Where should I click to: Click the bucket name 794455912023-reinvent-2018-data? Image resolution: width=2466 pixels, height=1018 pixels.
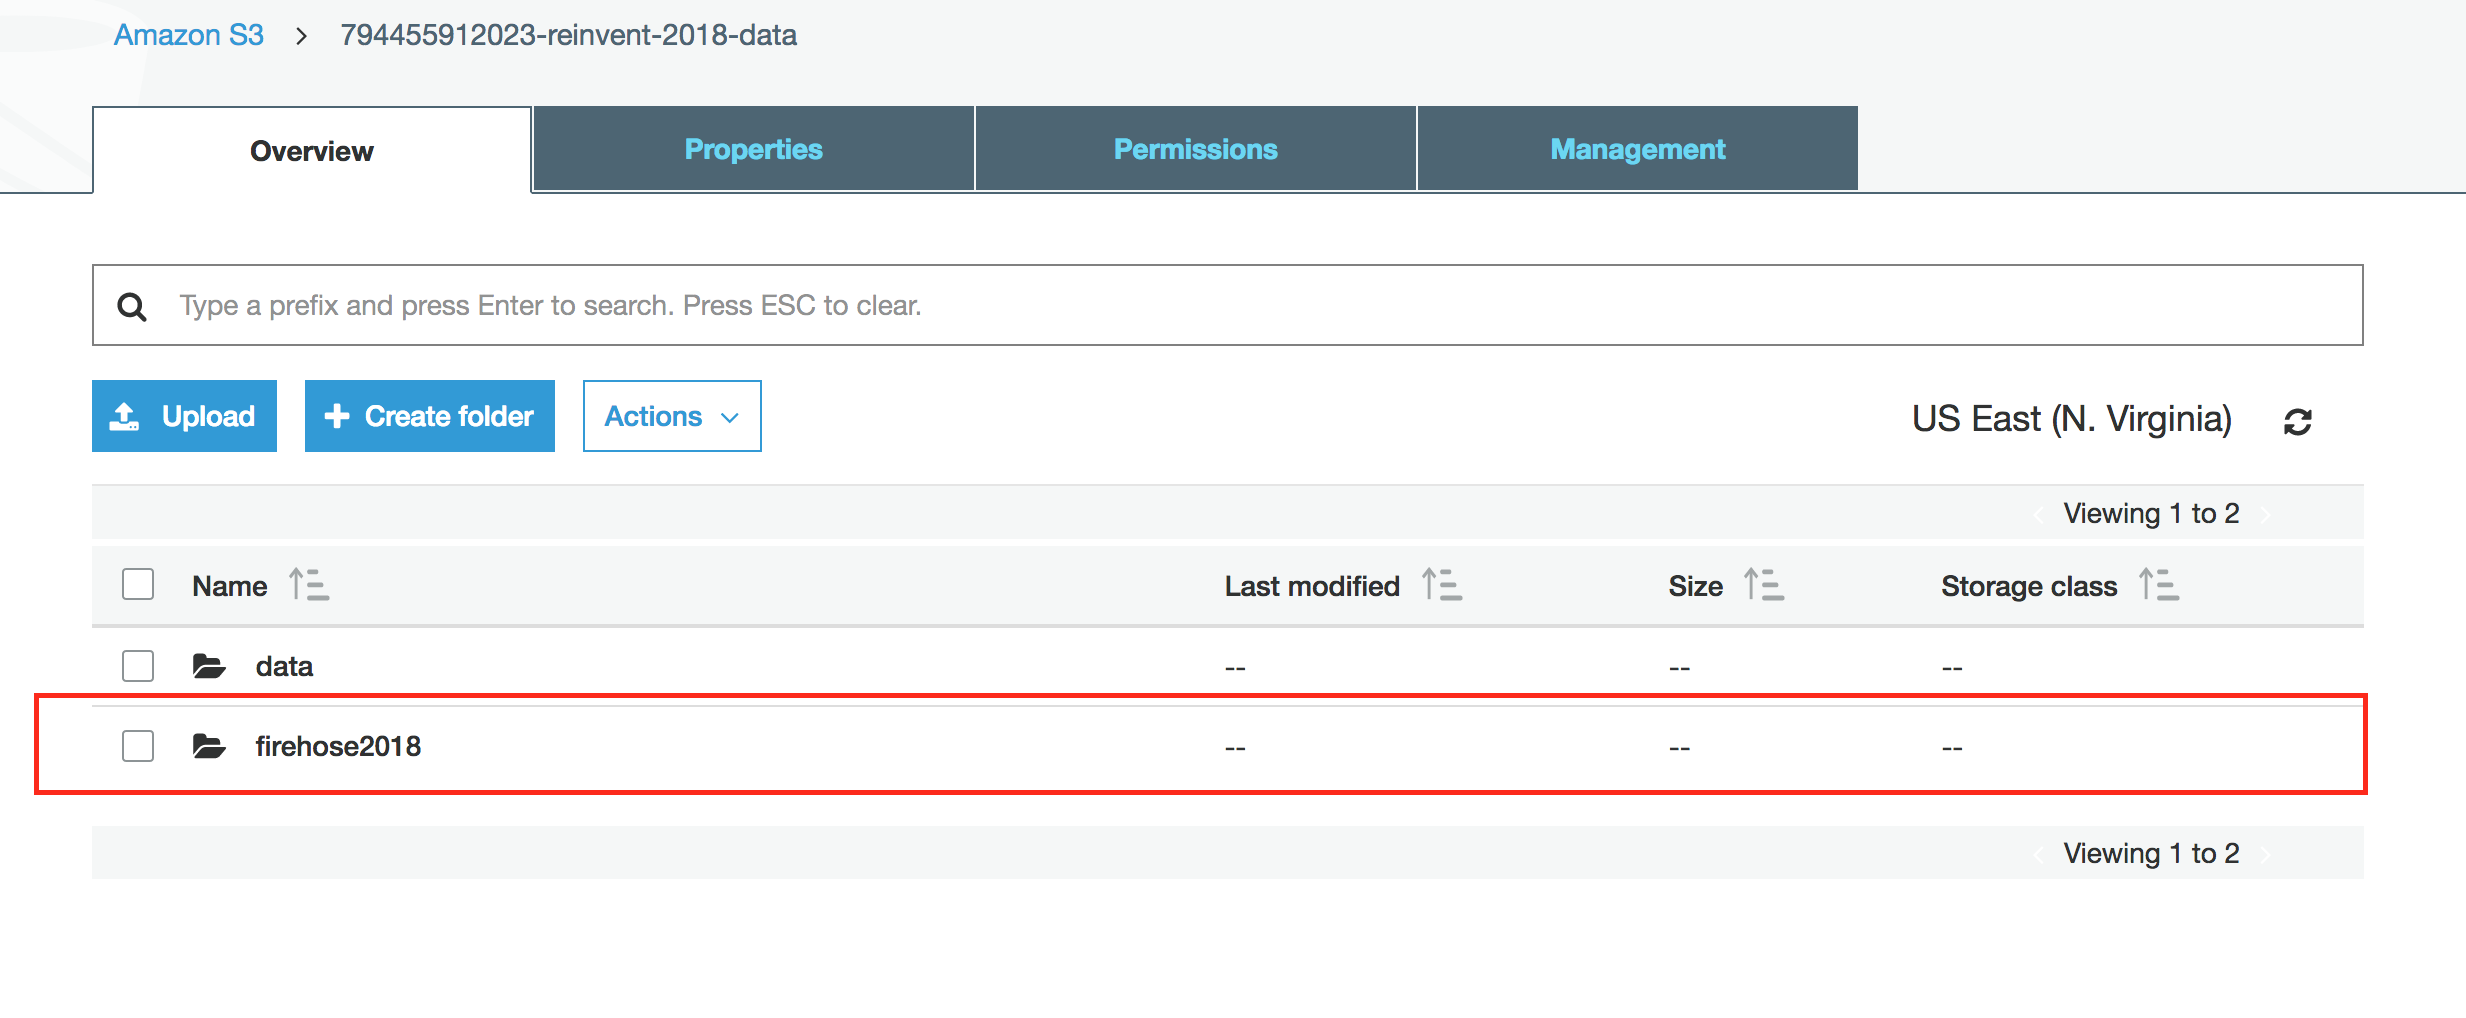(x=568, y=35)
